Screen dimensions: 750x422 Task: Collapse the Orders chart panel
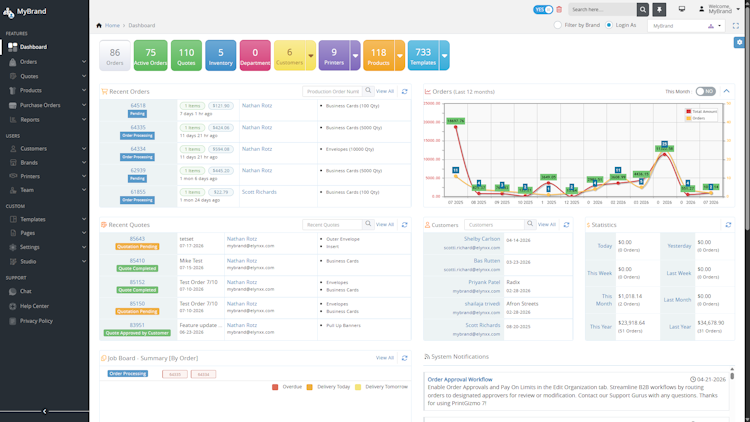pyautogui.click(x=727, y=91)
